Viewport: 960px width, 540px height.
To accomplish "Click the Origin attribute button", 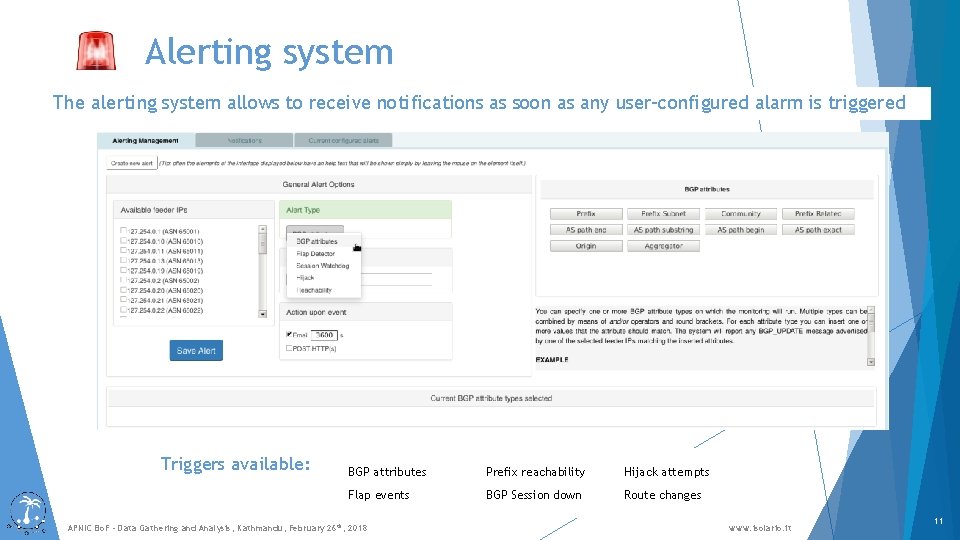I will coord(586,246).
